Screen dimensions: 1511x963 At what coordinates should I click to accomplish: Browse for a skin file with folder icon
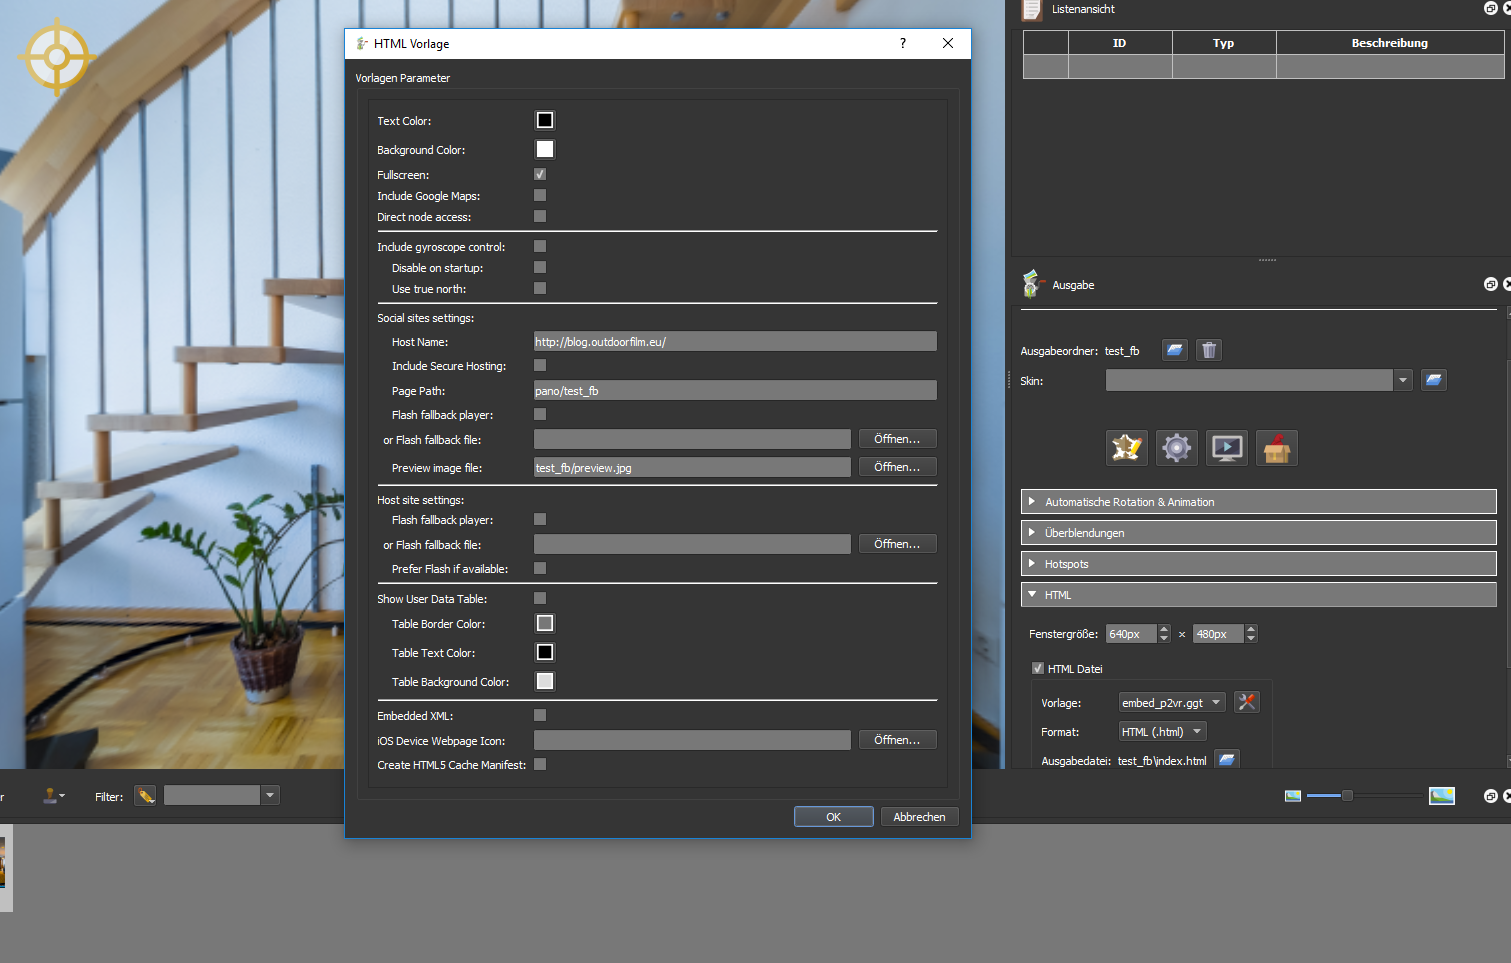tap(1433, 380)
